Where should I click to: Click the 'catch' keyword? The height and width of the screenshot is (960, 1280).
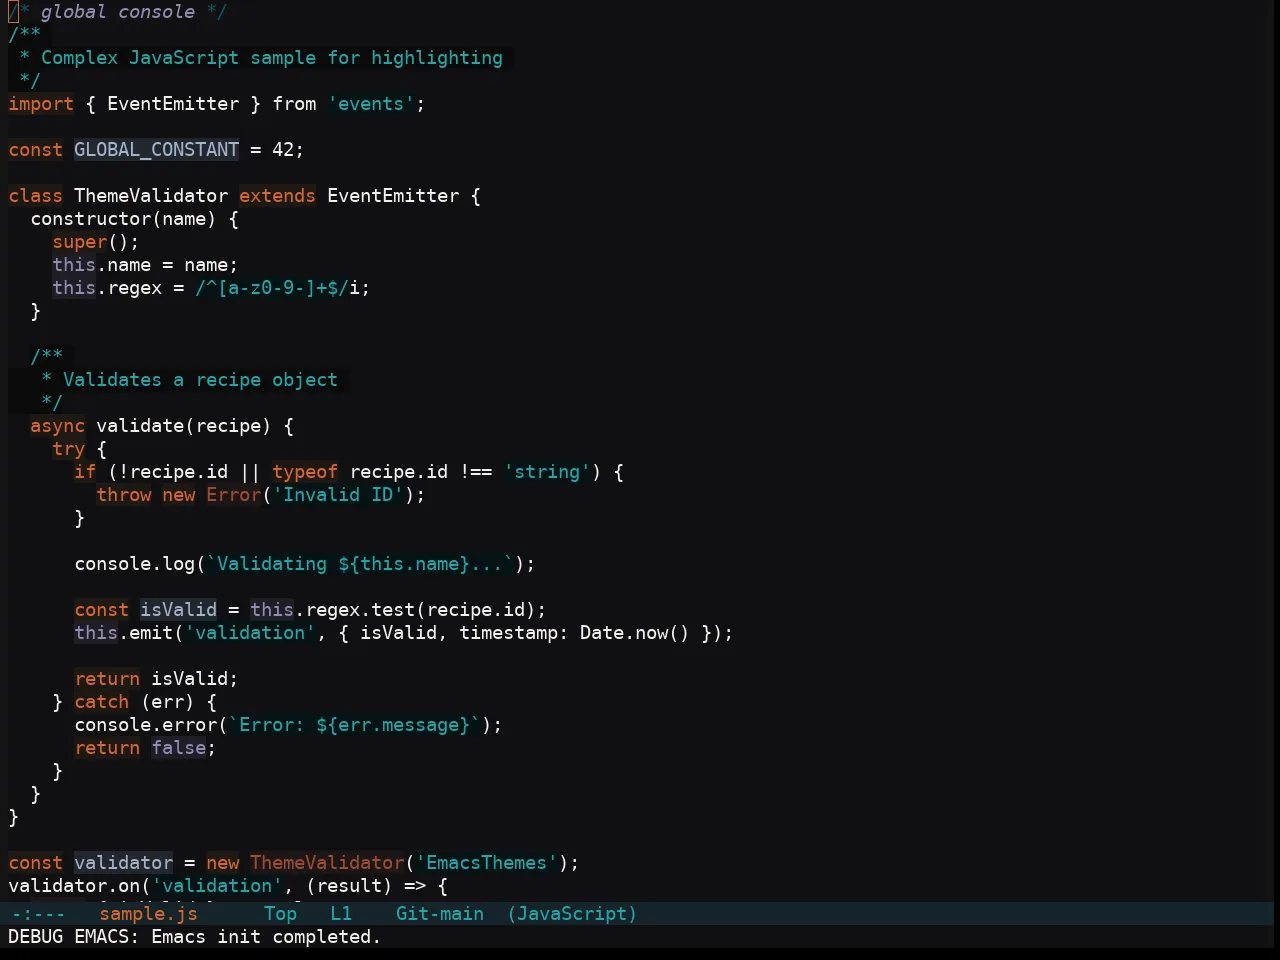(x=101, y=702)
